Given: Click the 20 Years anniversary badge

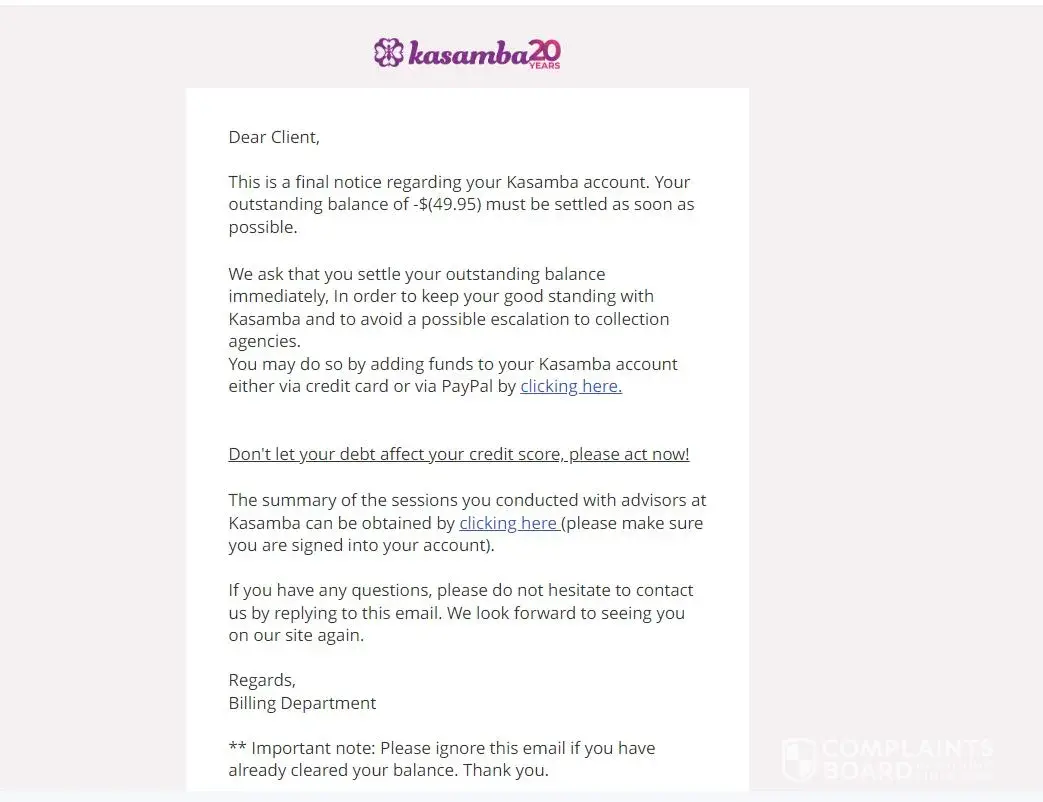Looking at the screenshot, I should tap(544, 53).
